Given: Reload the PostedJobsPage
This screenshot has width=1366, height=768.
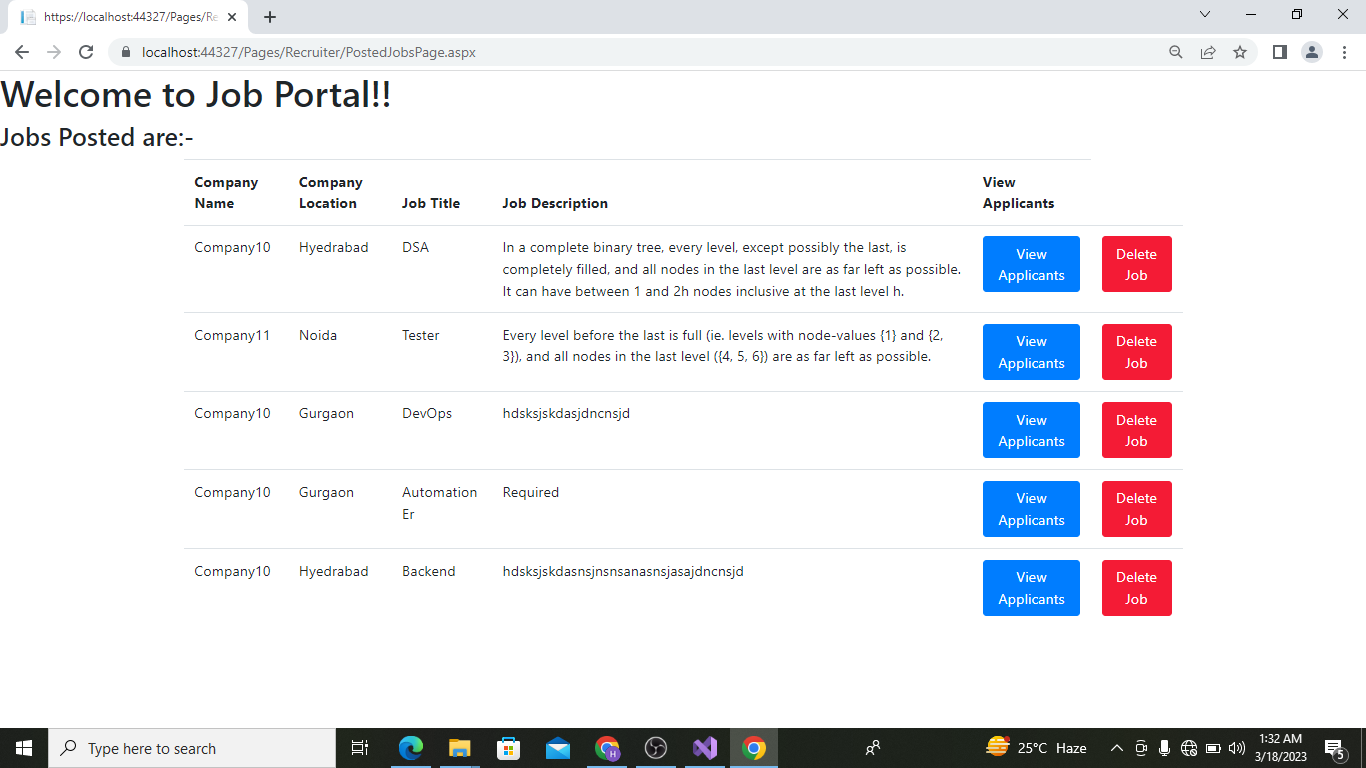Looking at the screenshot, I should (x=86, y=52).
